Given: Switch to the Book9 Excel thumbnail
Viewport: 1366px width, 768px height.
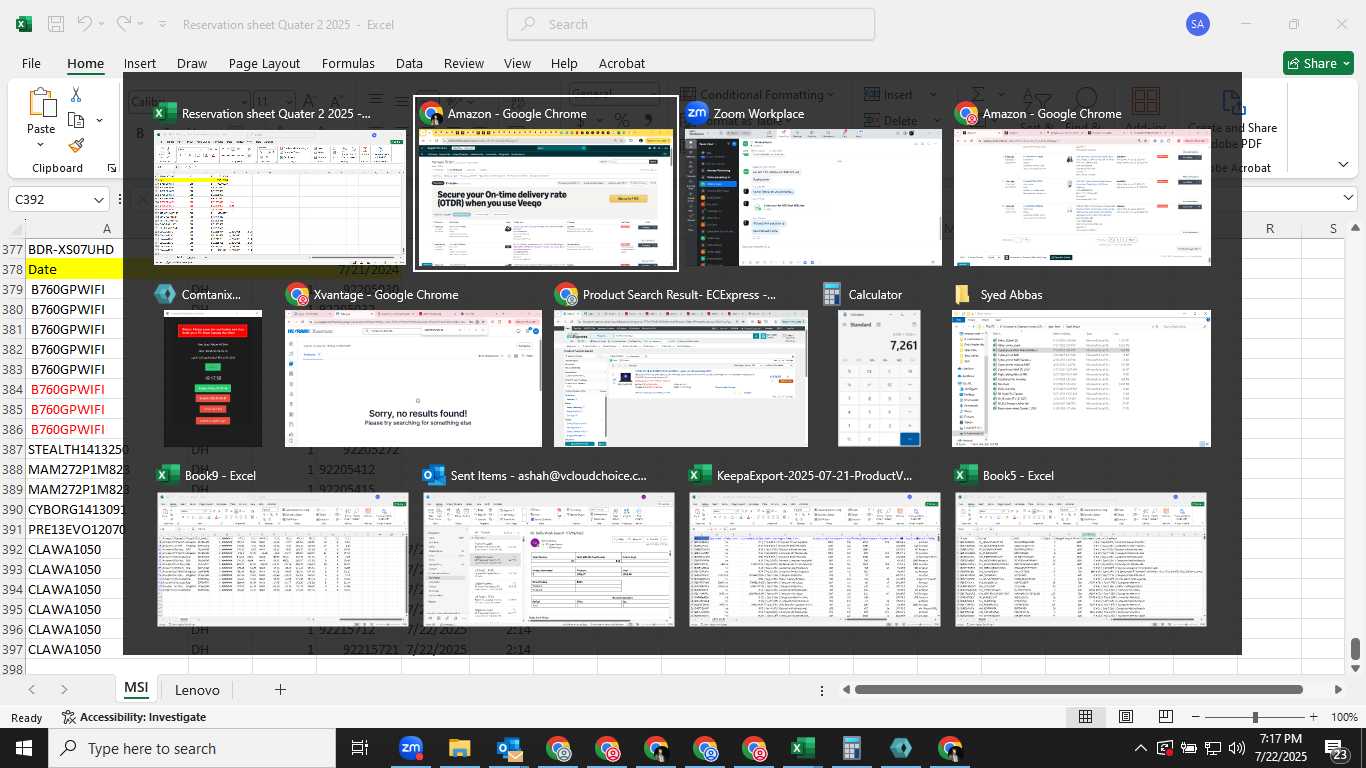Looking at the screenshot, I should 283,545.
